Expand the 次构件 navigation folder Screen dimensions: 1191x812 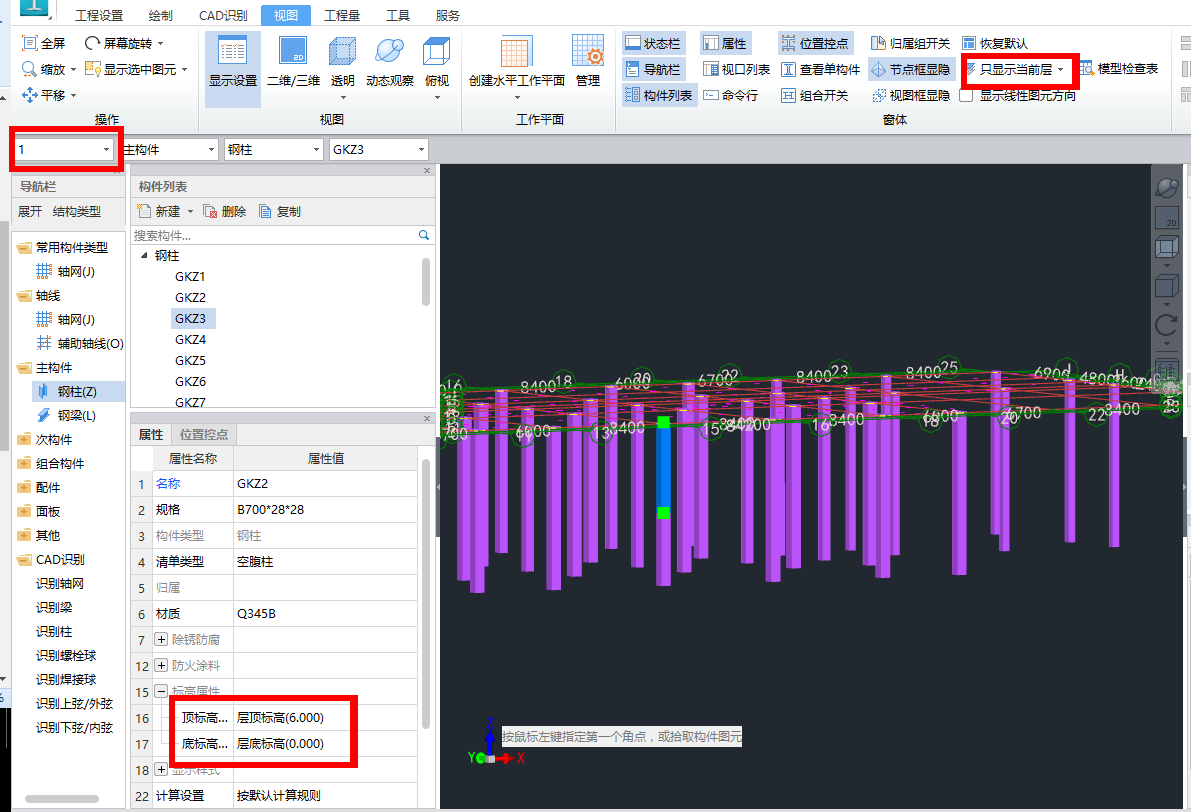(x=24, y=440)
